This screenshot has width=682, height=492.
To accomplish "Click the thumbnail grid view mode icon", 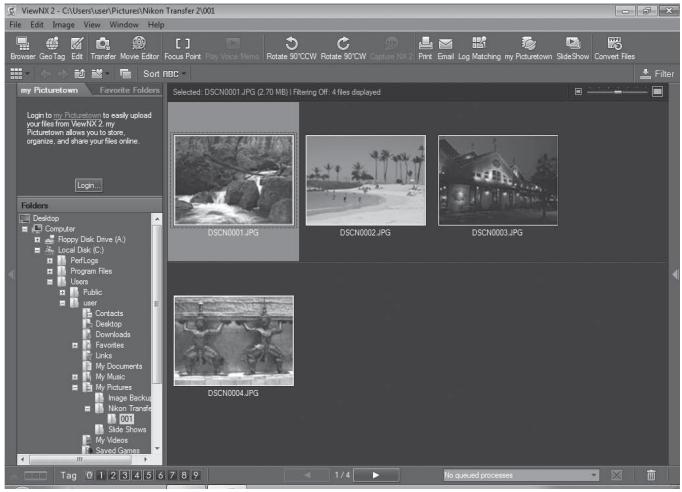I will (17, 74).
